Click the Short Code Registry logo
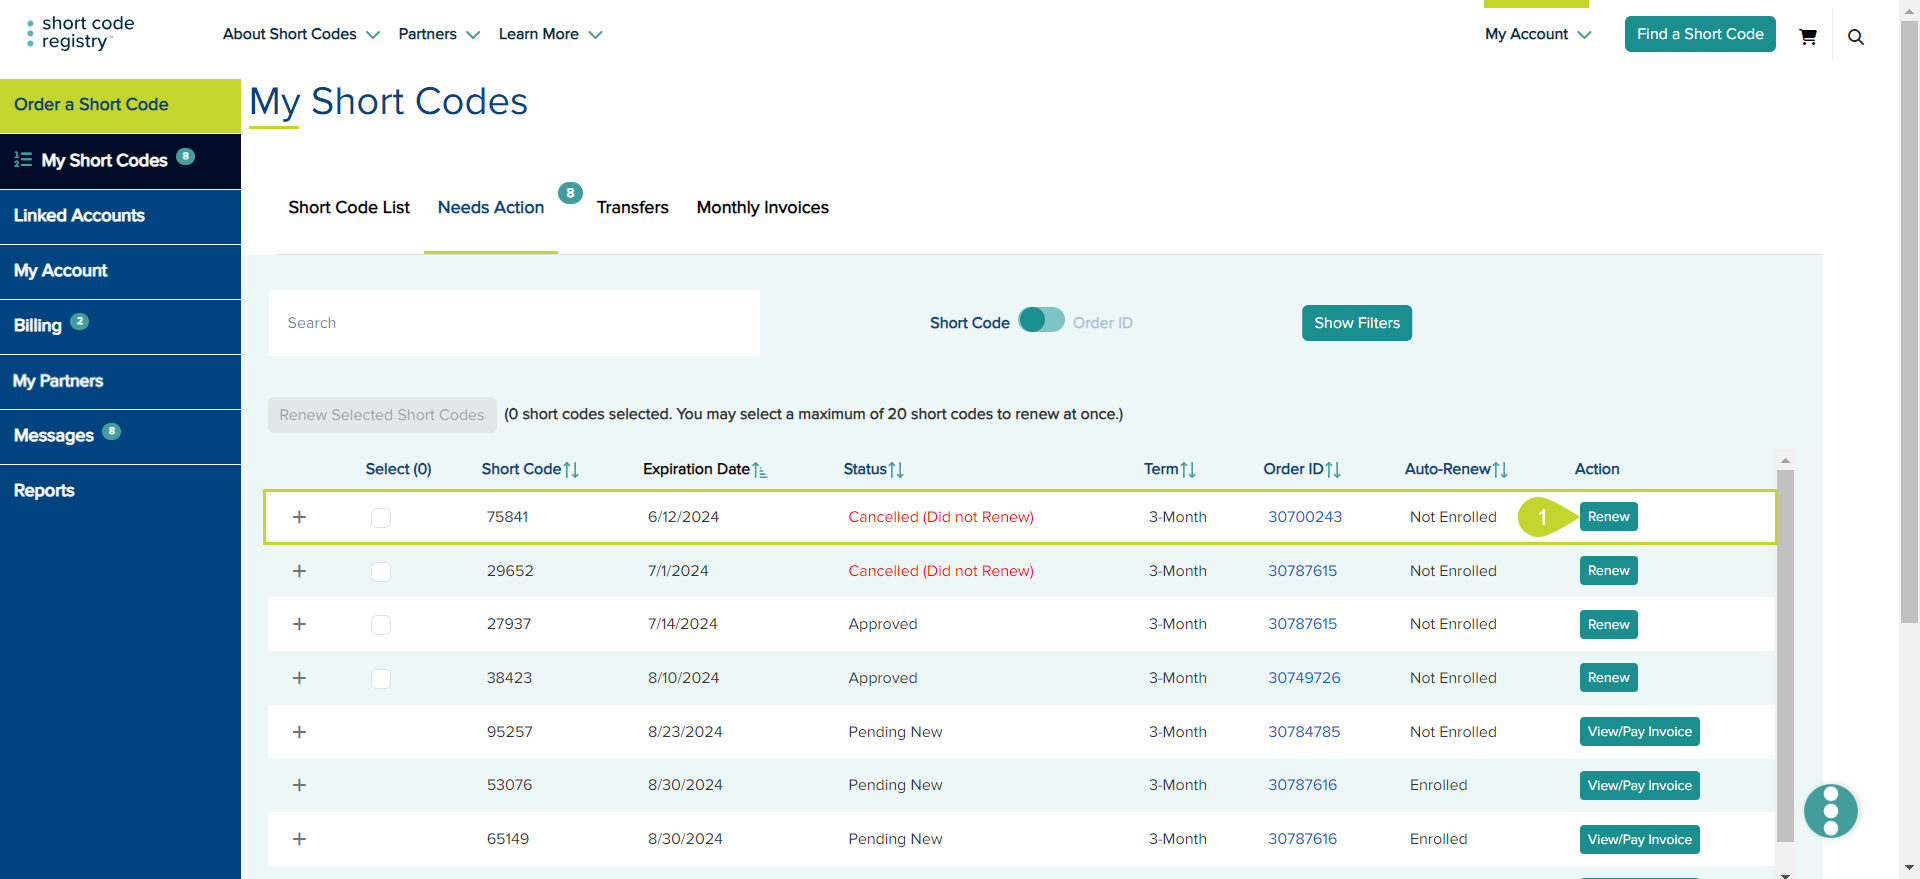 click(81, 33)
